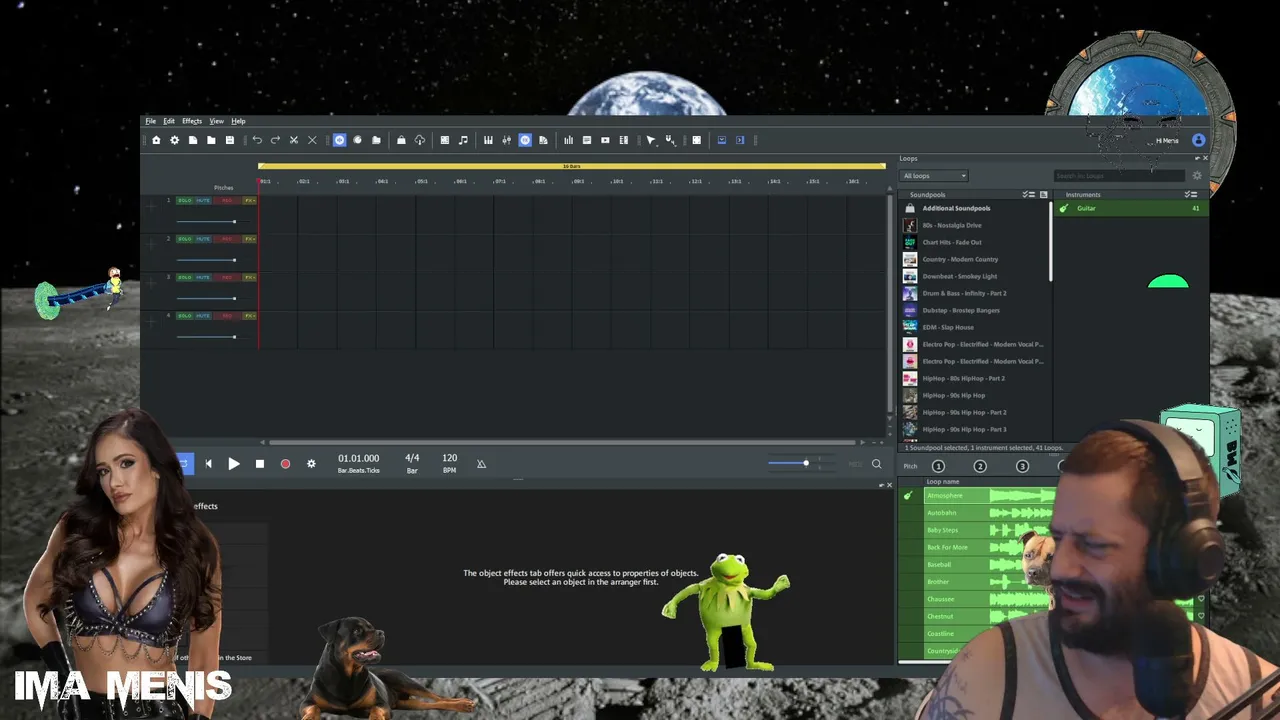Solo track 4
Screen dimensions: 1280x720
click(185, 316)
